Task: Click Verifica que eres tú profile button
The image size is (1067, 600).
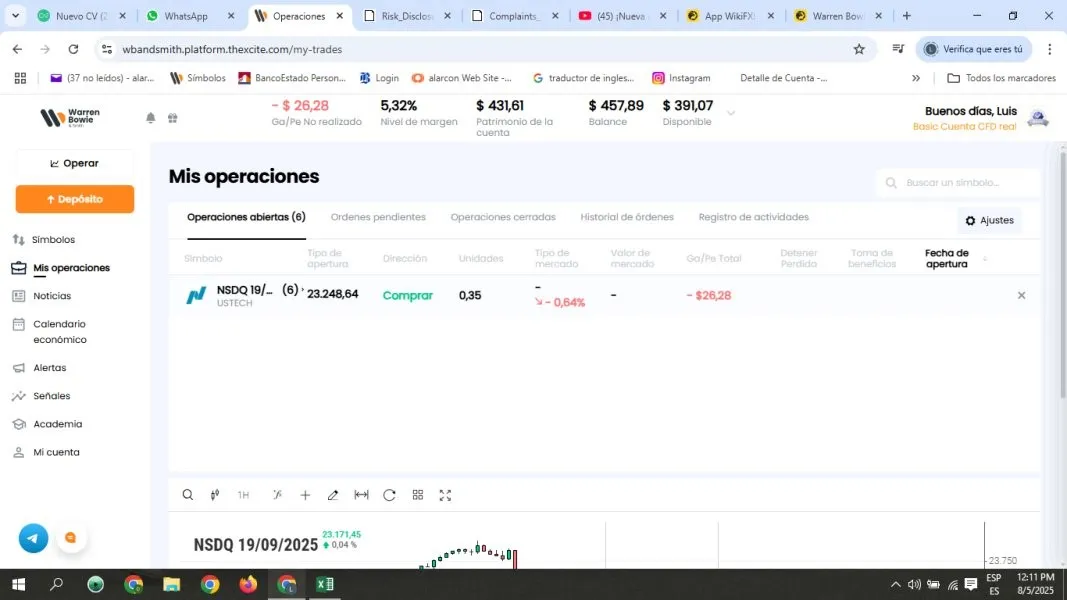Action: [x=974, y=49]
